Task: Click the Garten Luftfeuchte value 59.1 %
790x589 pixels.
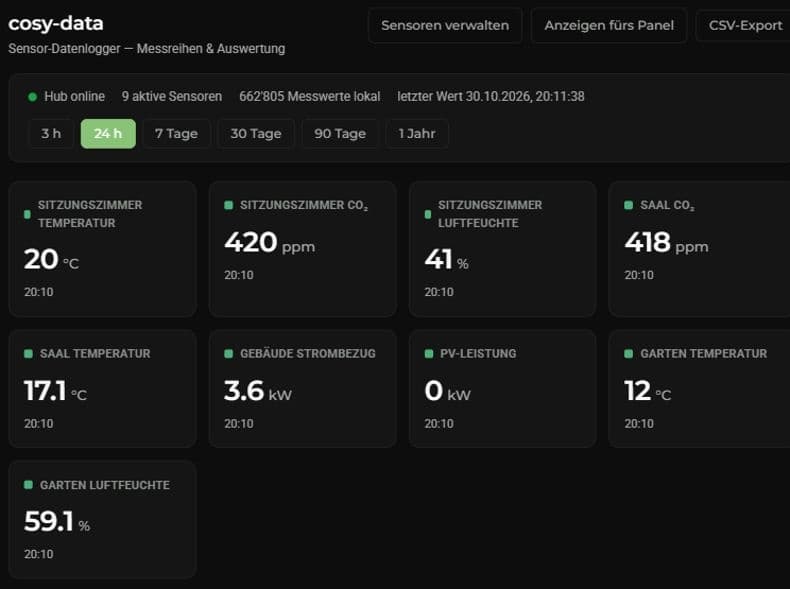Action: [57, 521]
